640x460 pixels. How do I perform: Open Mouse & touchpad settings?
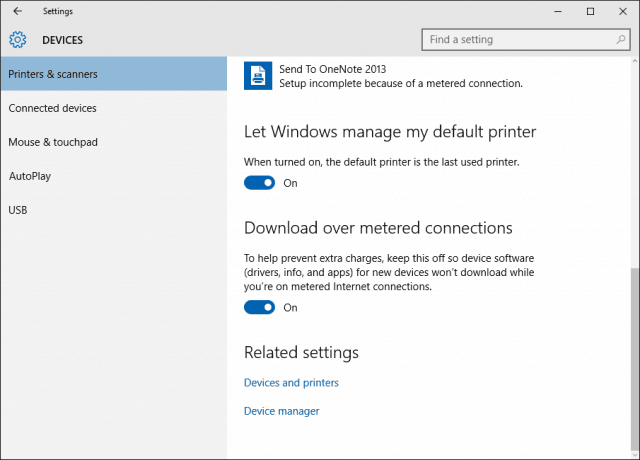114,142
